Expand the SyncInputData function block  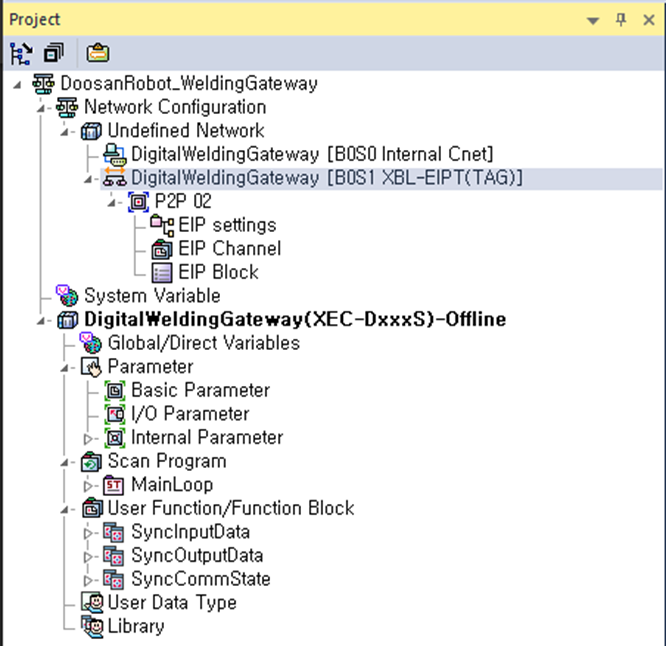(x=90, y=532)
